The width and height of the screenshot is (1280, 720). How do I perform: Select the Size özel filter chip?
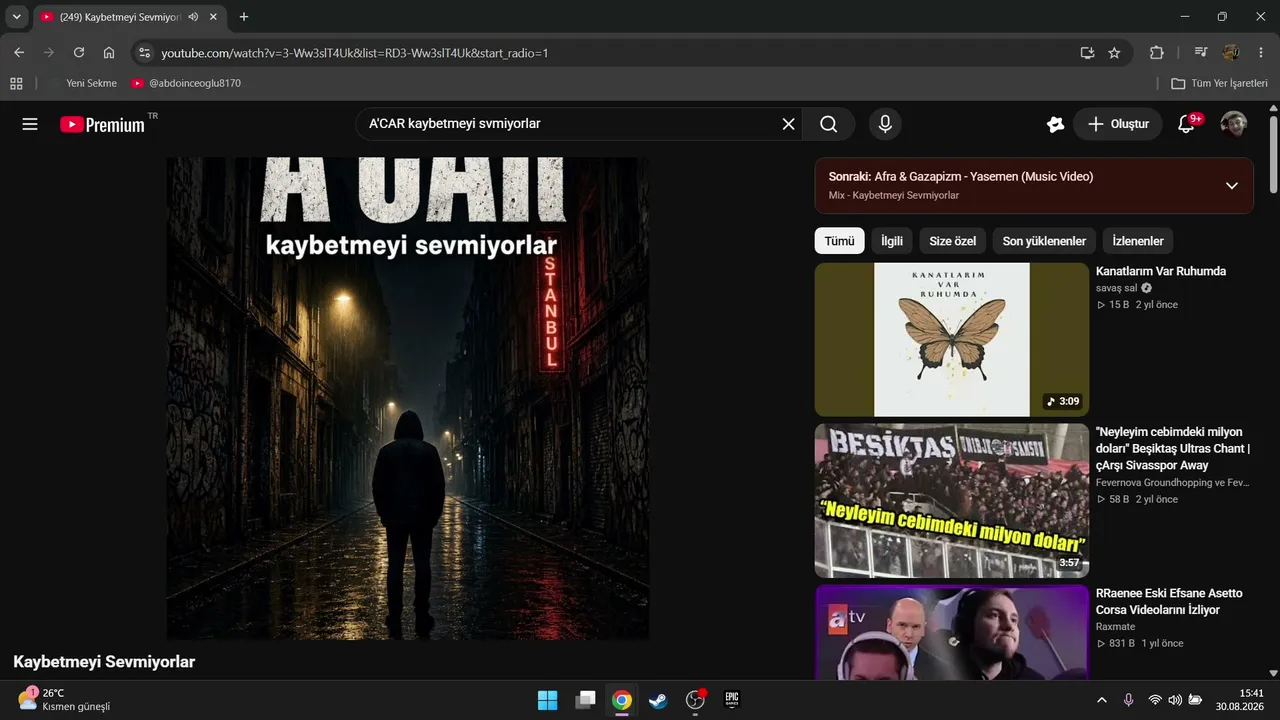click(x=953, y=241)
